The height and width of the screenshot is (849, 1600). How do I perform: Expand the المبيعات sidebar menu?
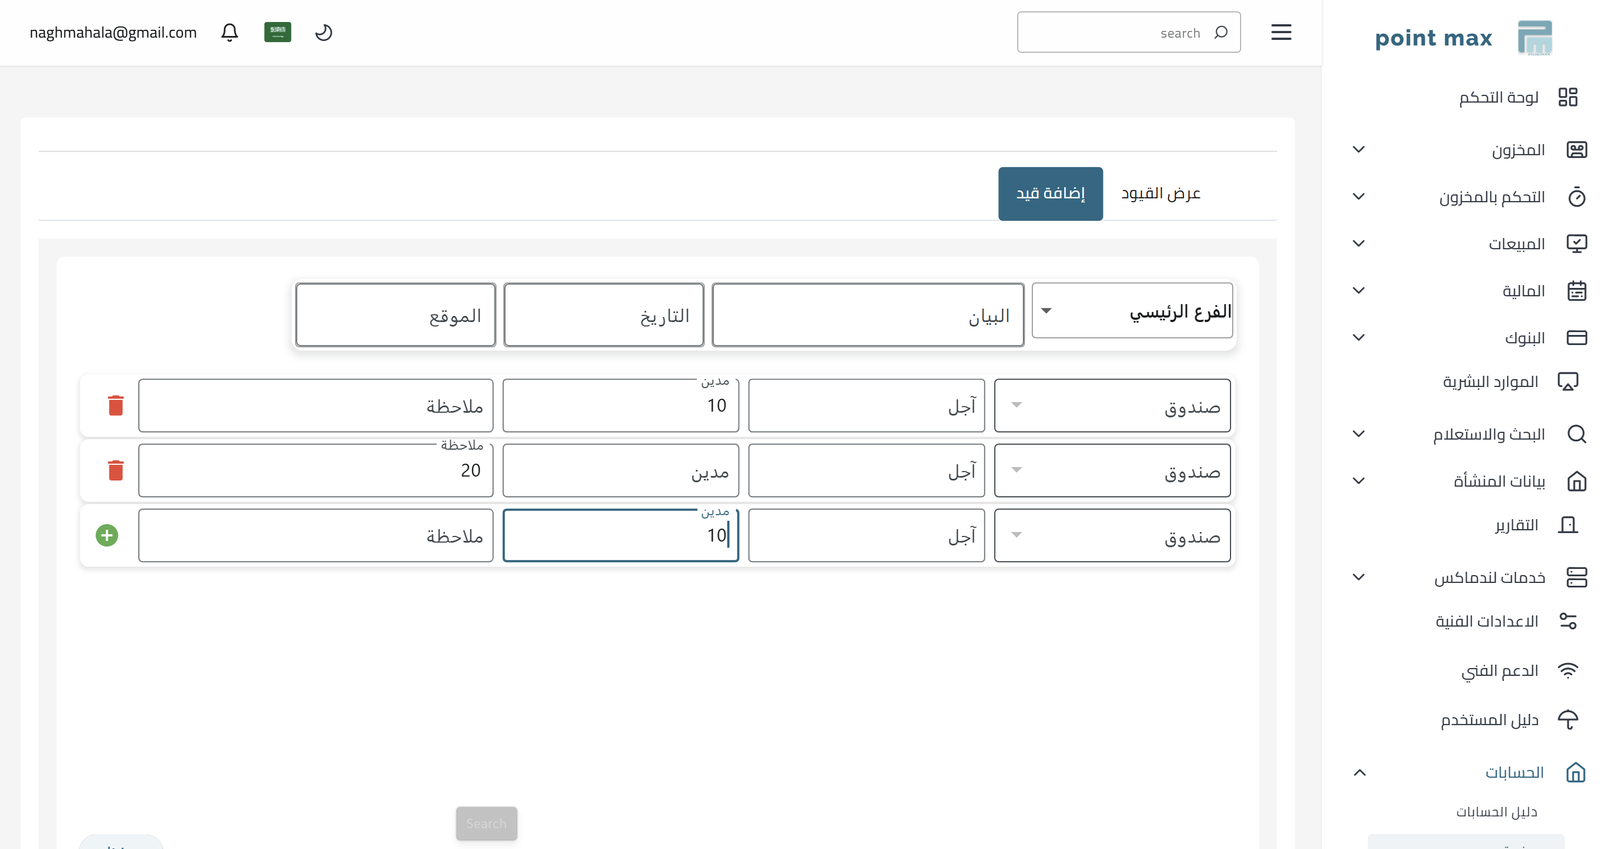(1516, 244)
